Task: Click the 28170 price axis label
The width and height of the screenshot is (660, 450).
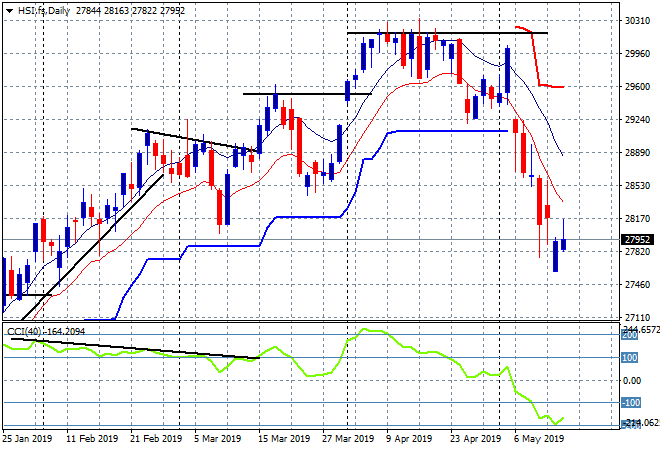Action: pyautogui.click(x=637, y=218)
